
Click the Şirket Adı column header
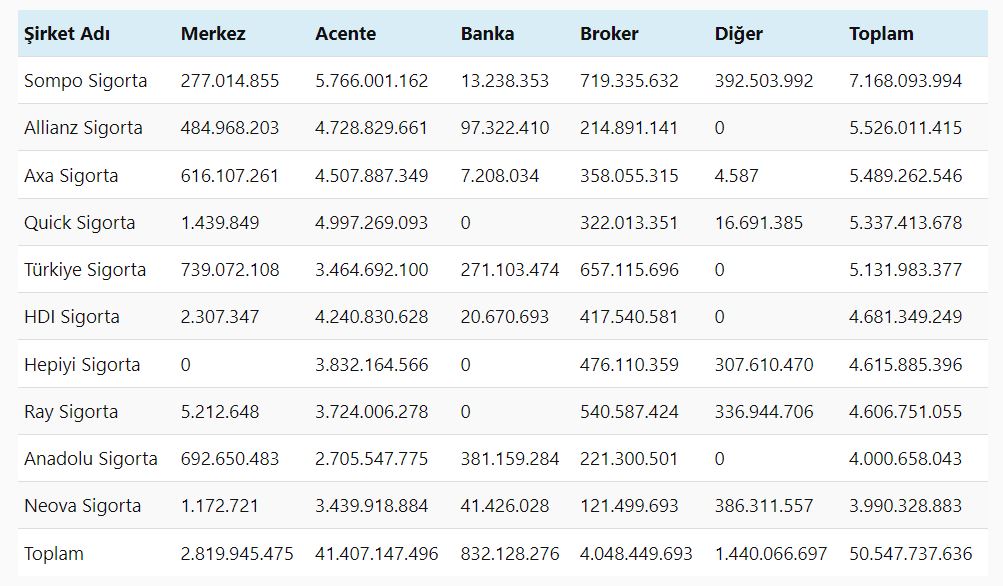(x=67, y=34)
